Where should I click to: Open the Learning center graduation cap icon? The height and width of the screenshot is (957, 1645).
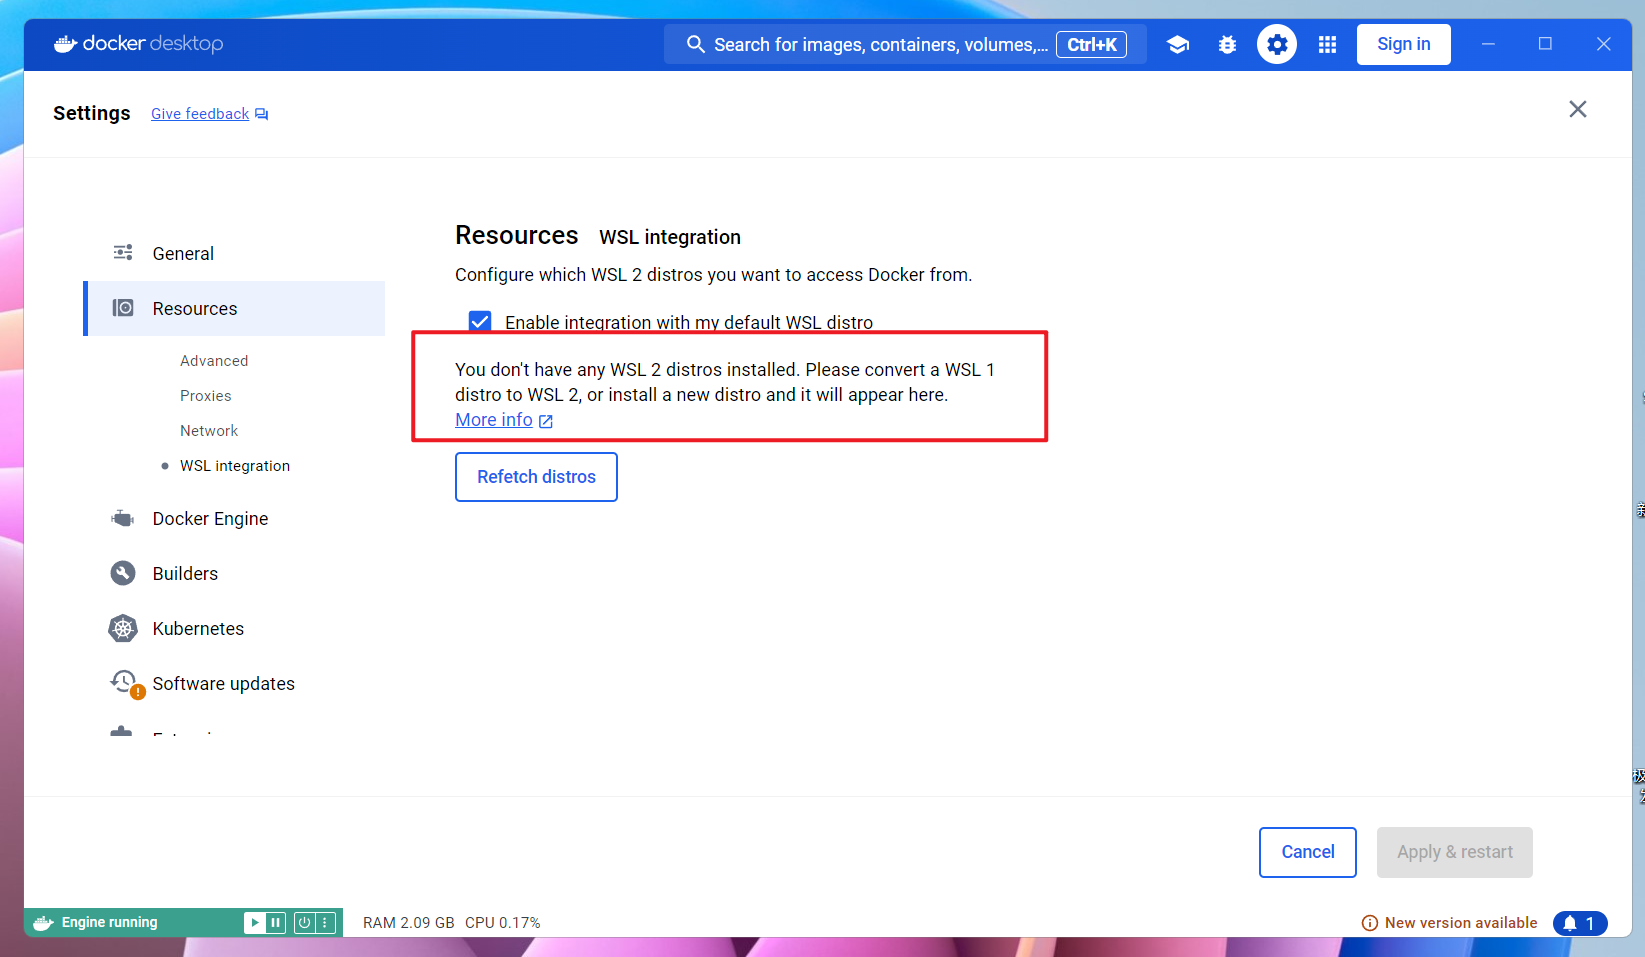coord(1178,45)
